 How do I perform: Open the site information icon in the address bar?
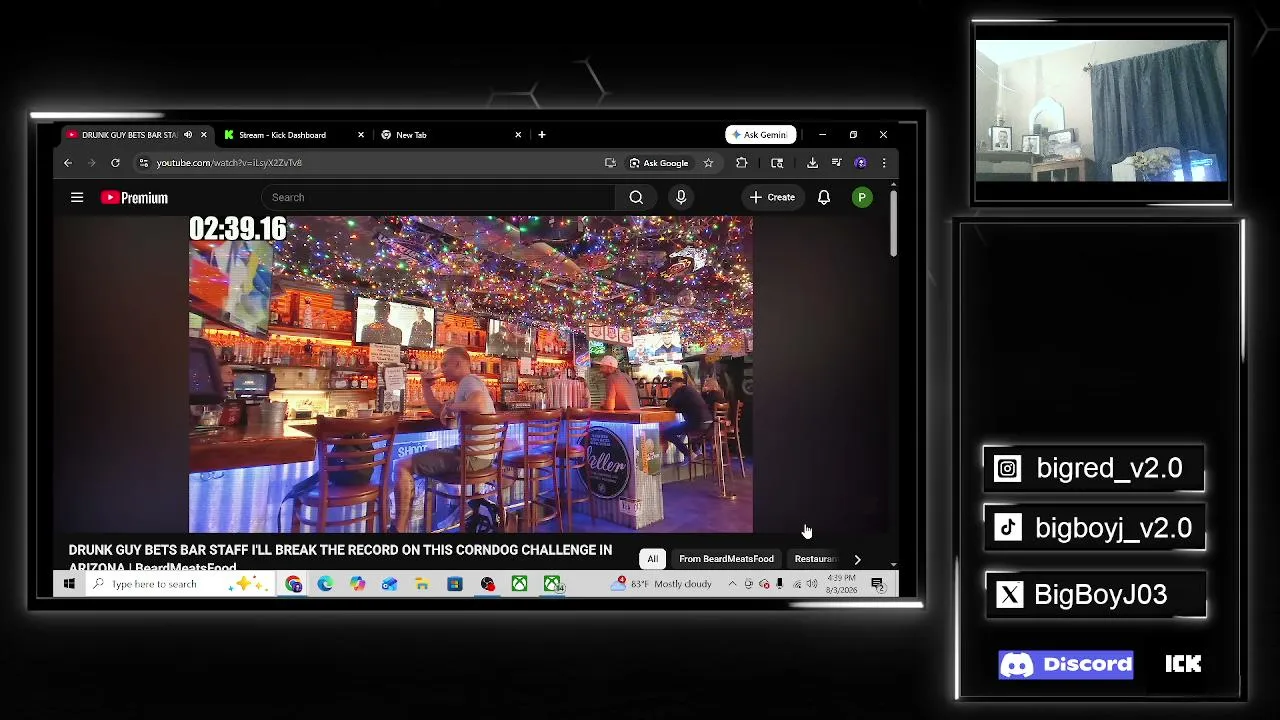(x=144, y=163)
